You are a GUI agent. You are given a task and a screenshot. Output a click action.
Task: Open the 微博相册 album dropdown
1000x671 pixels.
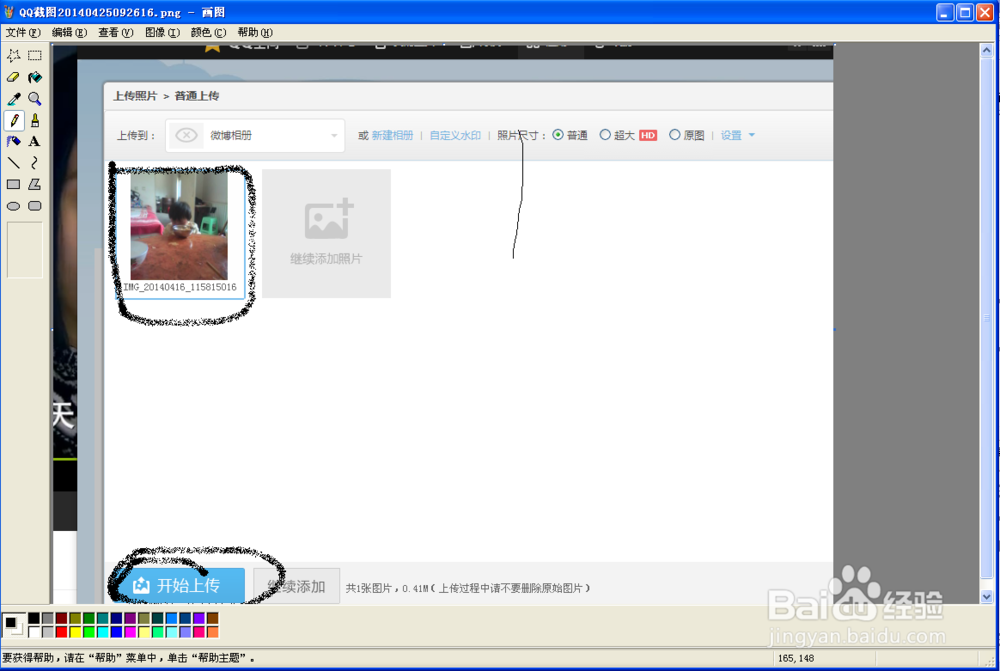pyautogui.click(x=255, y=135)
